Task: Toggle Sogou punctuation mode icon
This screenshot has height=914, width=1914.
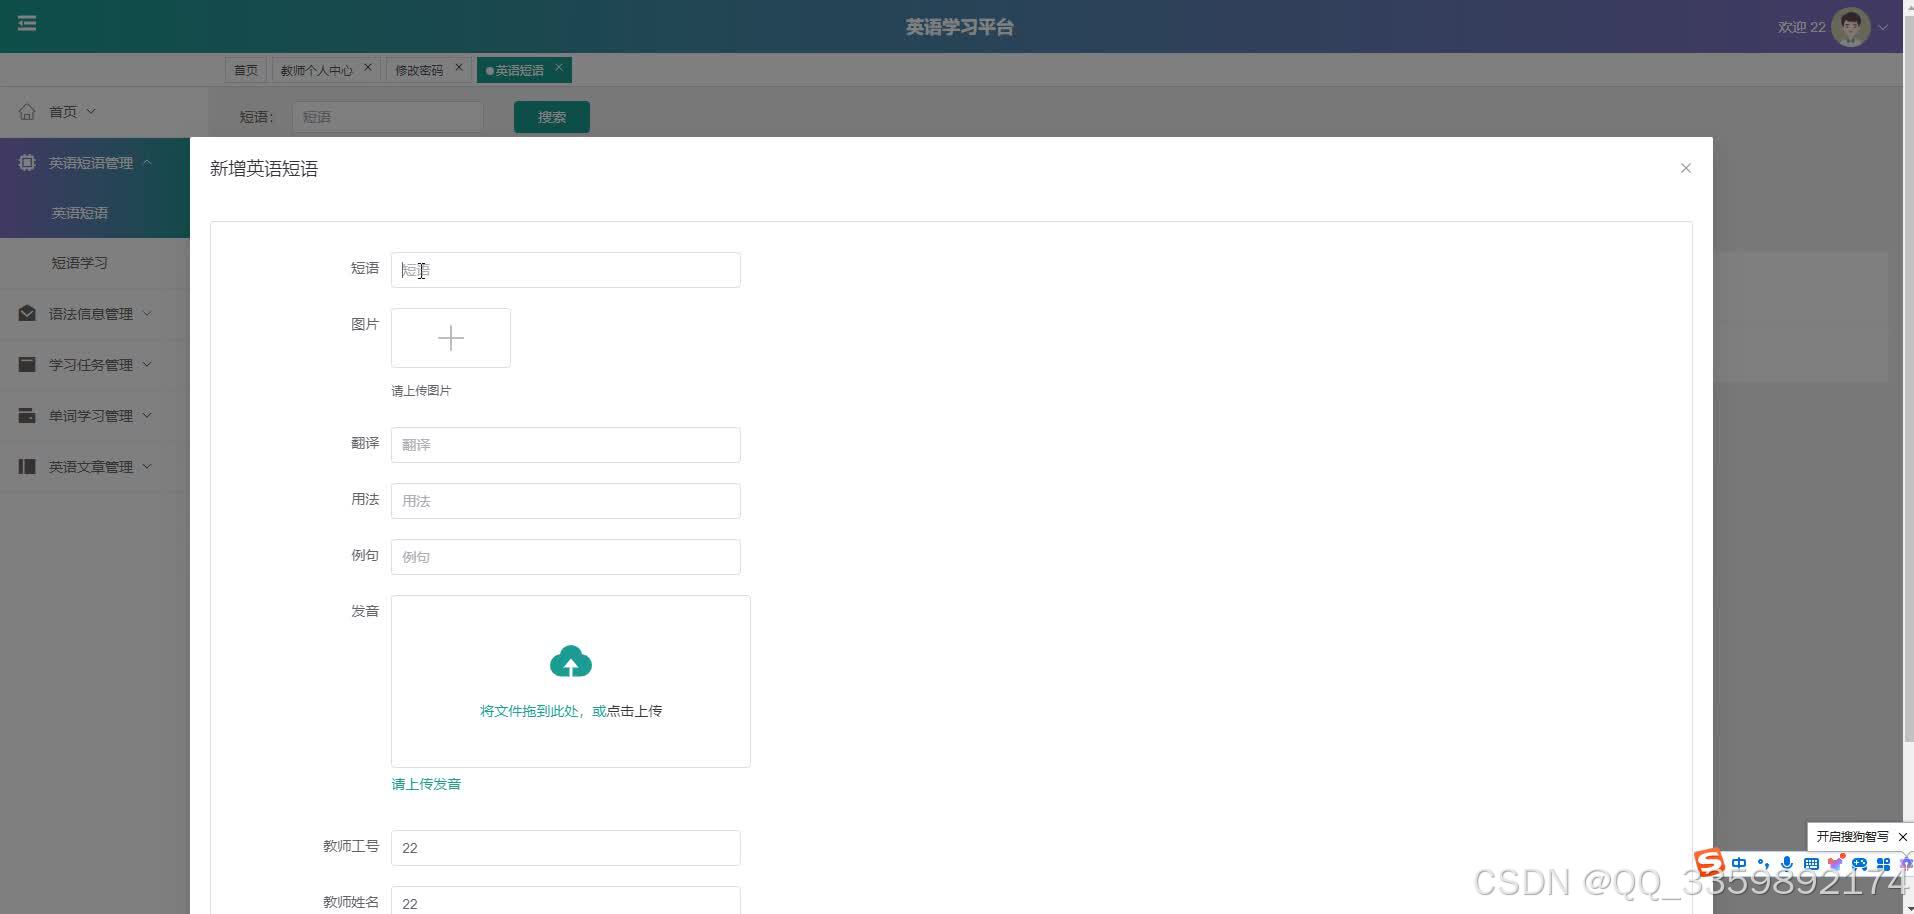Action: click(x=1763, y=864)
